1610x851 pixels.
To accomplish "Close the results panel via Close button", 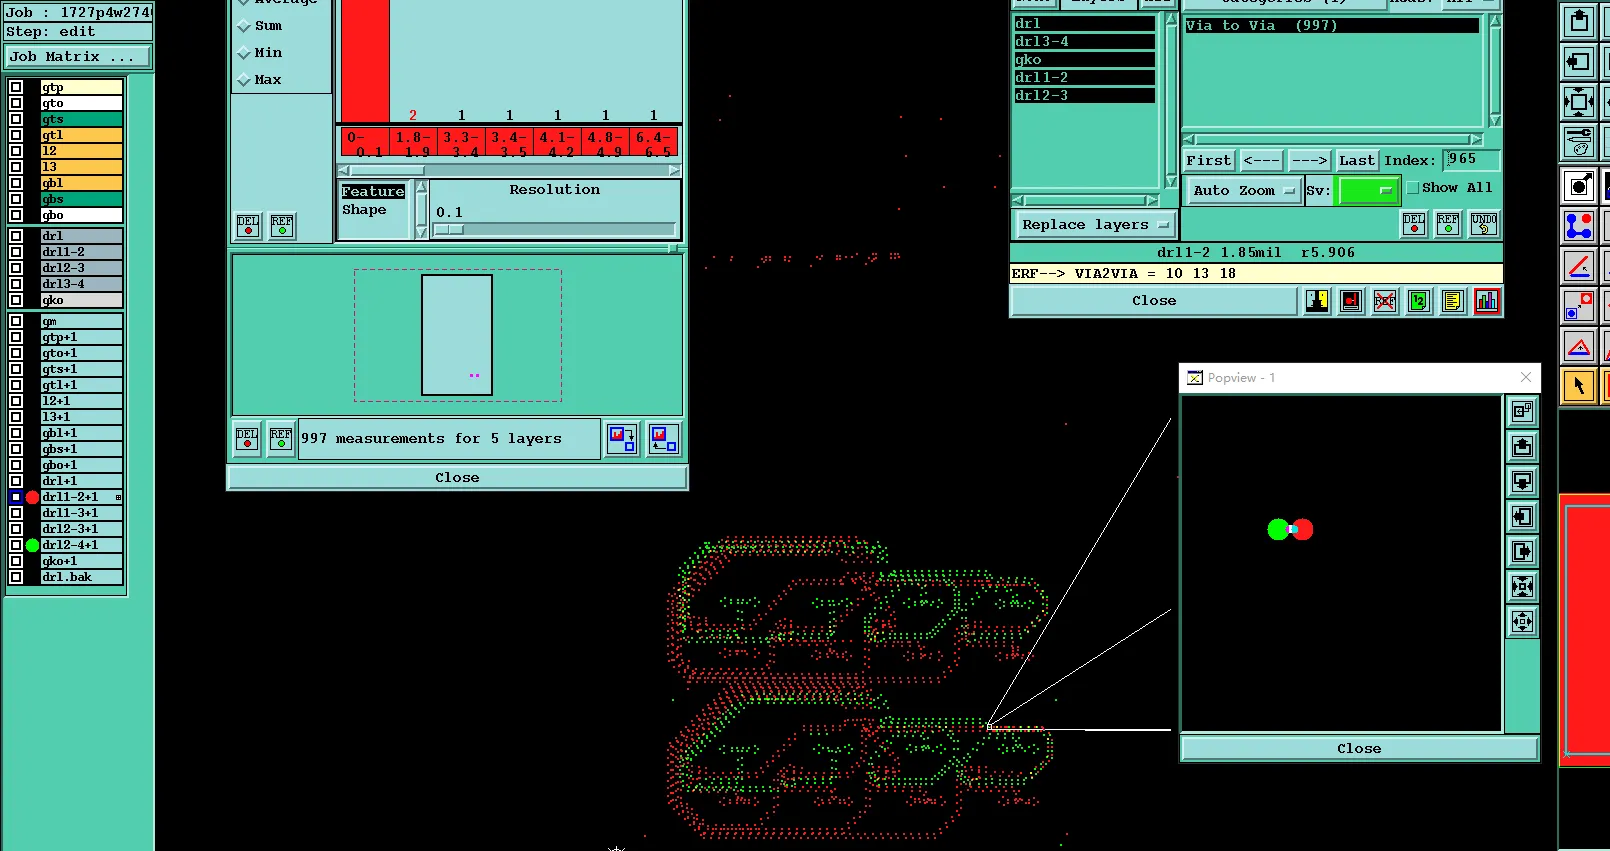I will (1154, 301).
